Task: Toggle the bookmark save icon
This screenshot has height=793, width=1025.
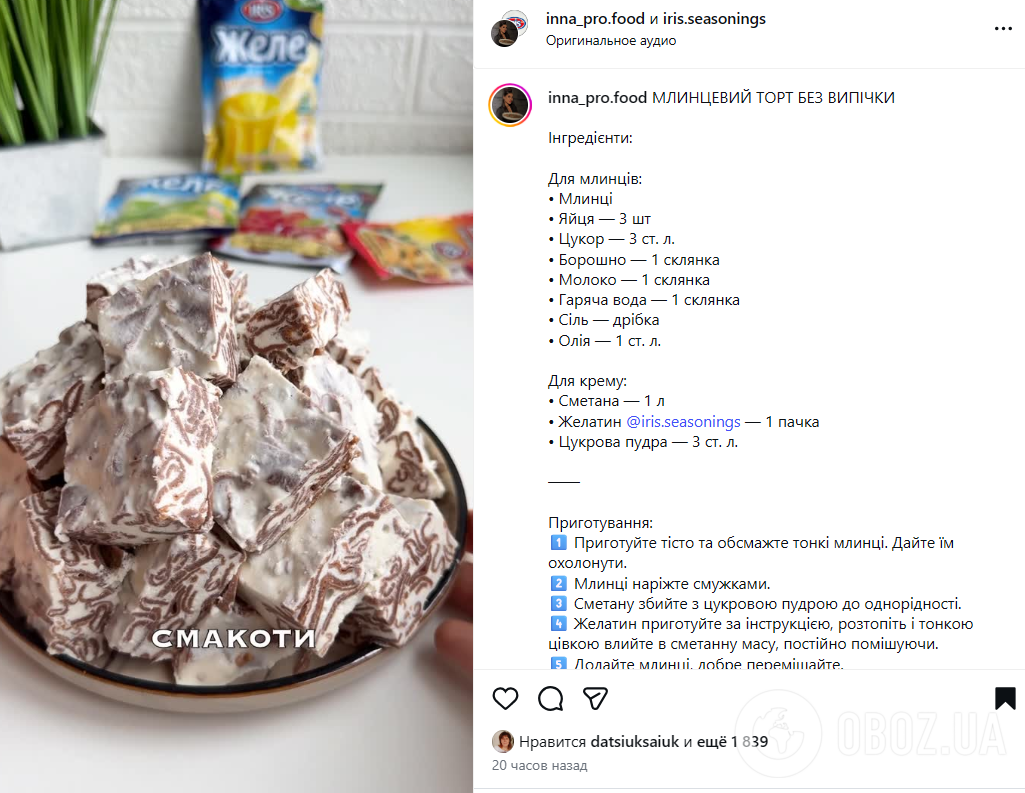Action: pyautogui.click(x=1005, y=698)
